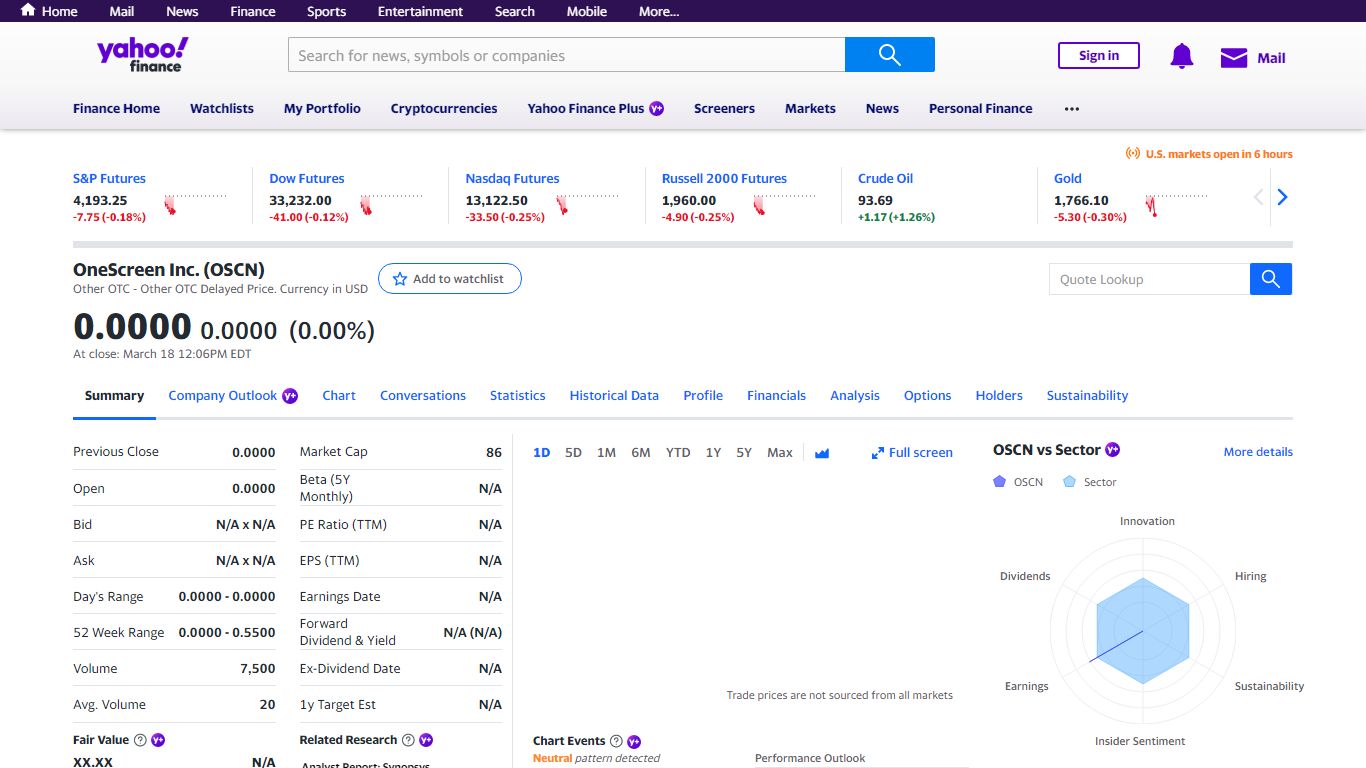Open the more navigation ellipsis
Image resolution: width=1366 pixels, height=768 pixels.
[x=1072, y=108]
